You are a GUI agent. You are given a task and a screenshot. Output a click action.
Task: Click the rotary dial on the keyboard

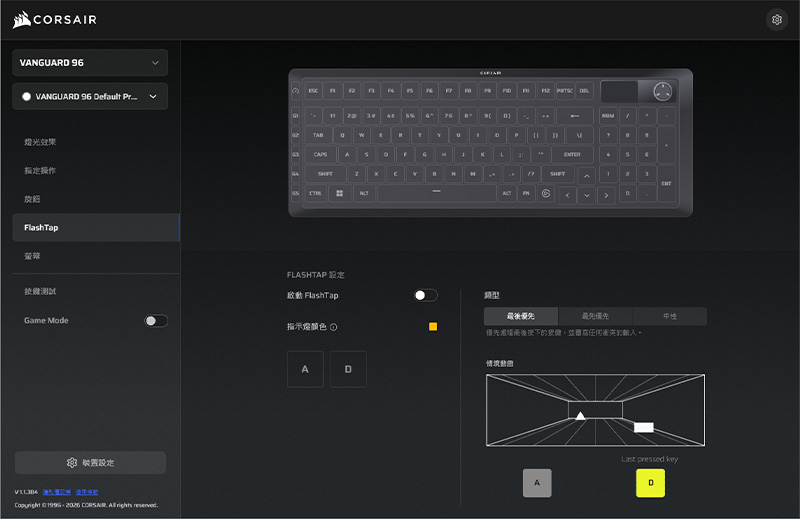coord(662,92)
